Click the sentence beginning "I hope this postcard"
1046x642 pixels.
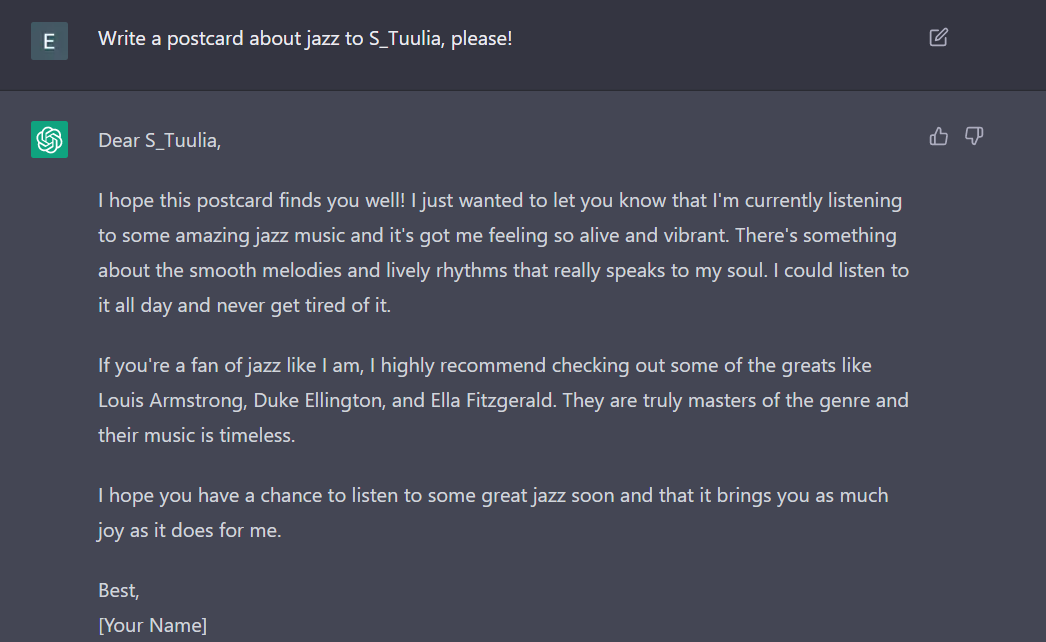pyautogui.click(x=251, y=201)
